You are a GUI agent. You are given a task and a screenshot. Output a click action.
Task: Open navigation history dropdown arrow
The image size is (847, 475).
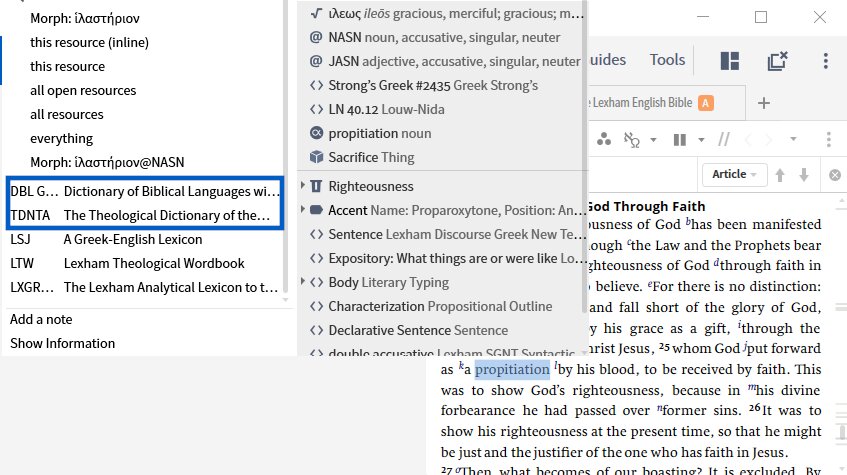coord(793,139)
